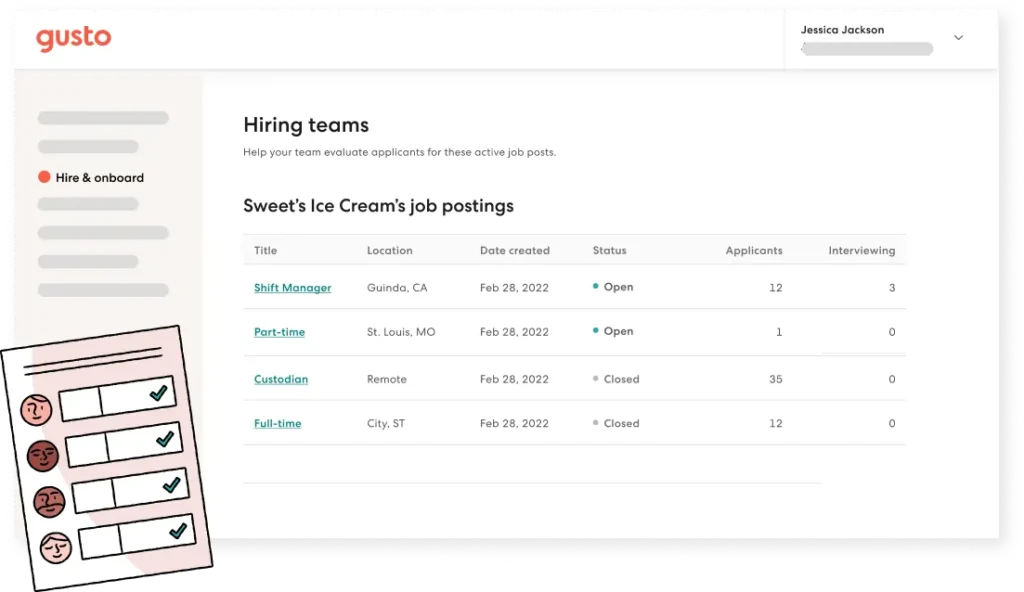Click the Applicants column header
The image size is (1024, 592).
click(x=754, y=250)
